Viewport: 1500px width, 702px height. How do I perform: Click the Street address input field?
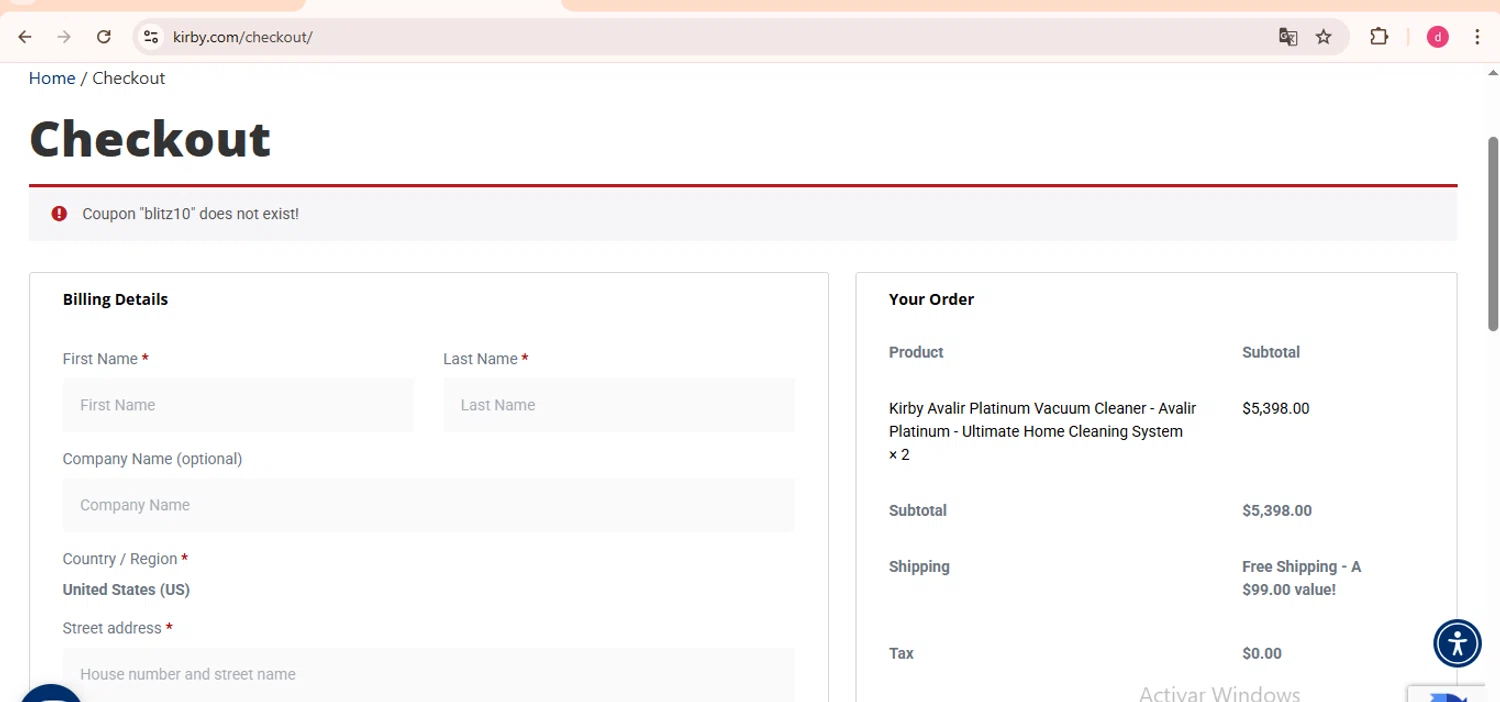428,674
